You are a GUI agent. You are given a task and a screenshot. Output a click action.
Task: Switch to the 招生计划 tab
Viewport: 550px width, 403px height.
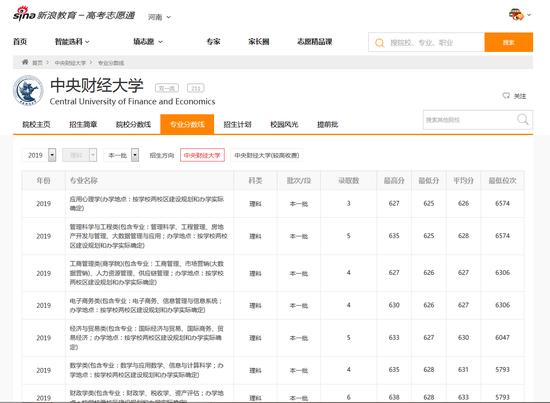[x=237, y=125]
